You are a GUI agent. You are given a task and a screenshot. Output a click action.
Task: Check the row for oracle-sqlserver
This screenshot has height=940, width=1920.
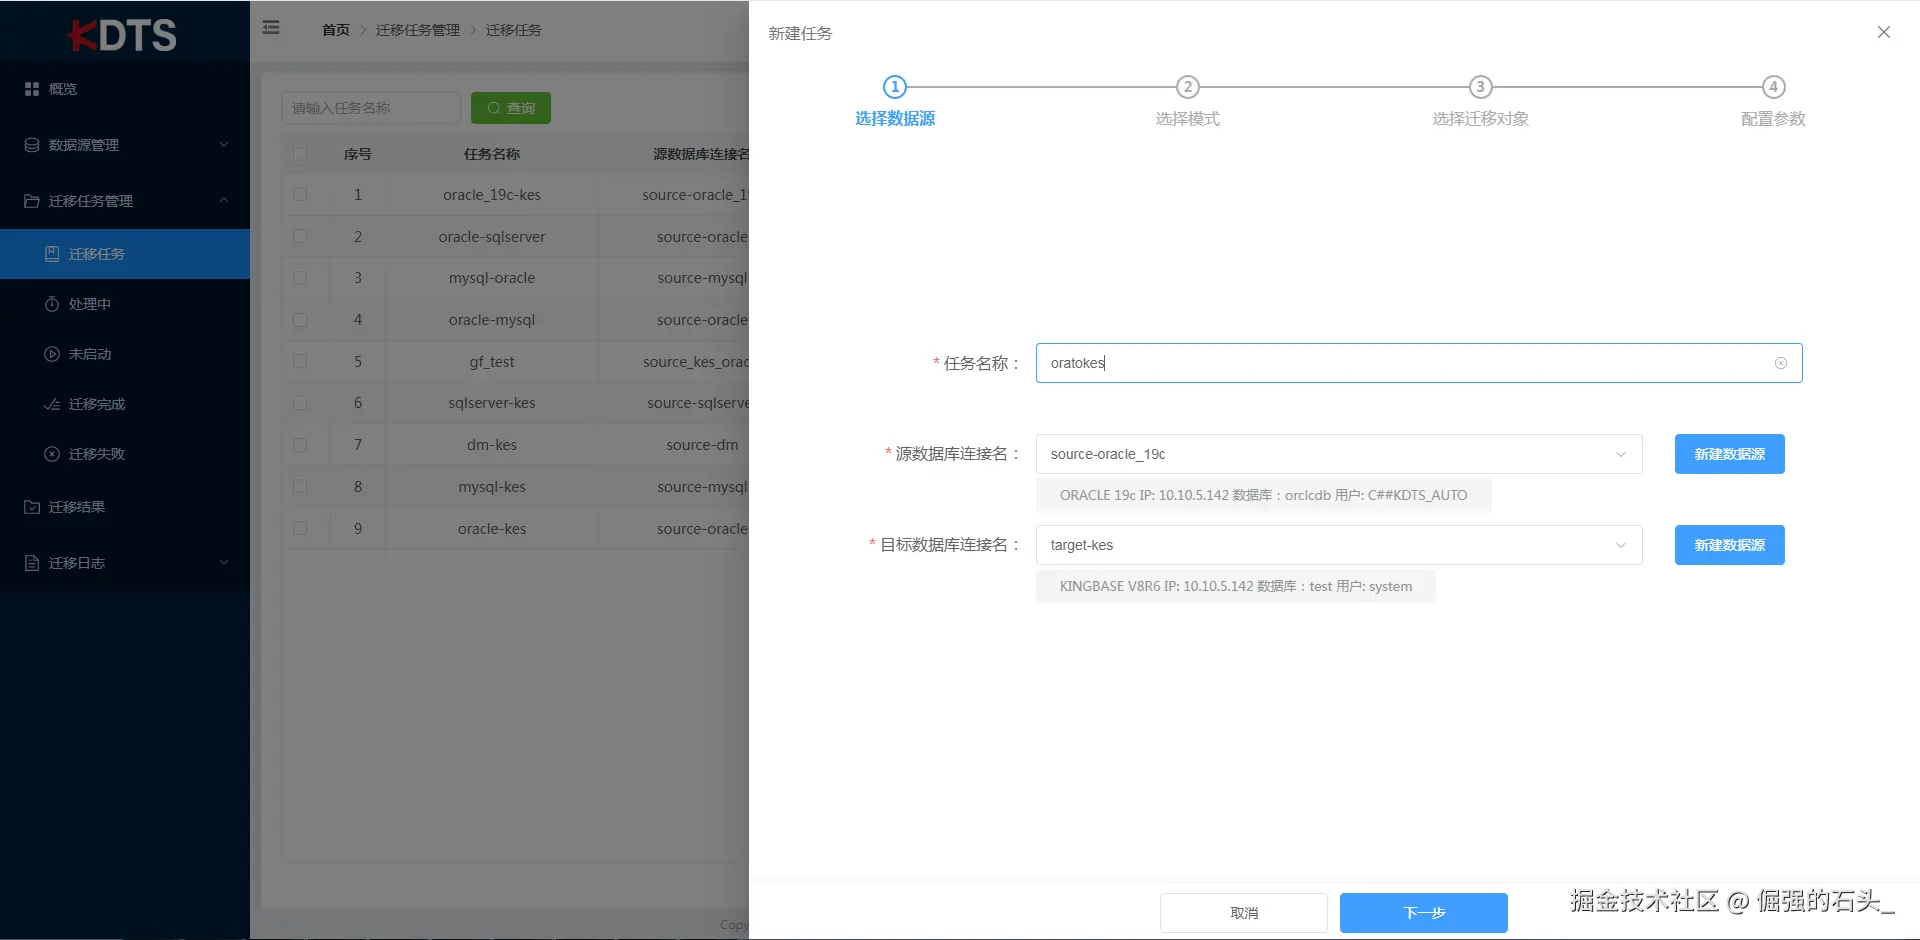[300, 237]
